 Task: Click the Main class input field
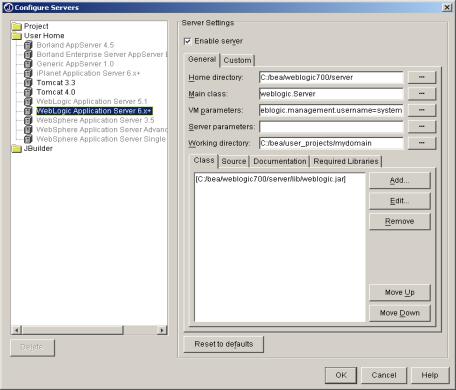coord(331,94)
